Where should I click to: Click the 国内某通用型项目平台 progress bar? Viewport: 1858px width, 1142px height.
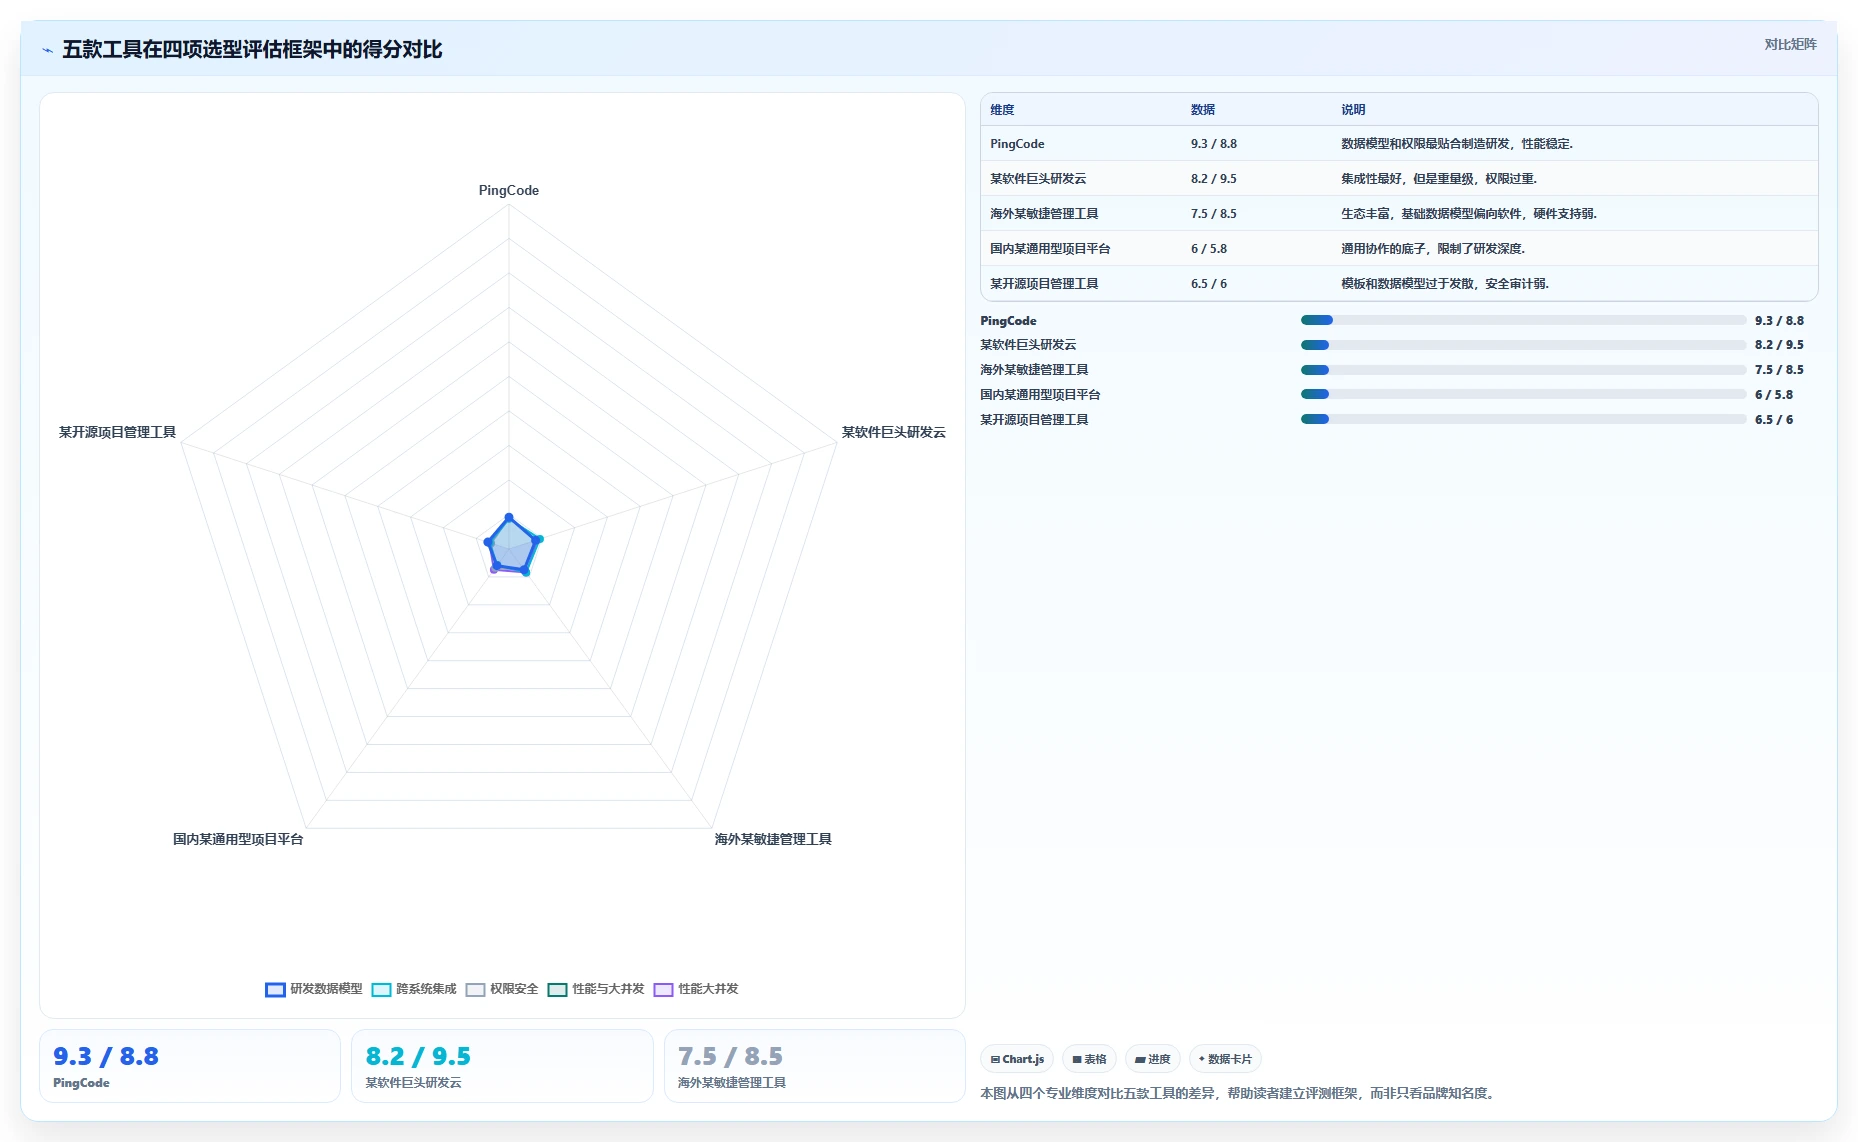1523,394
